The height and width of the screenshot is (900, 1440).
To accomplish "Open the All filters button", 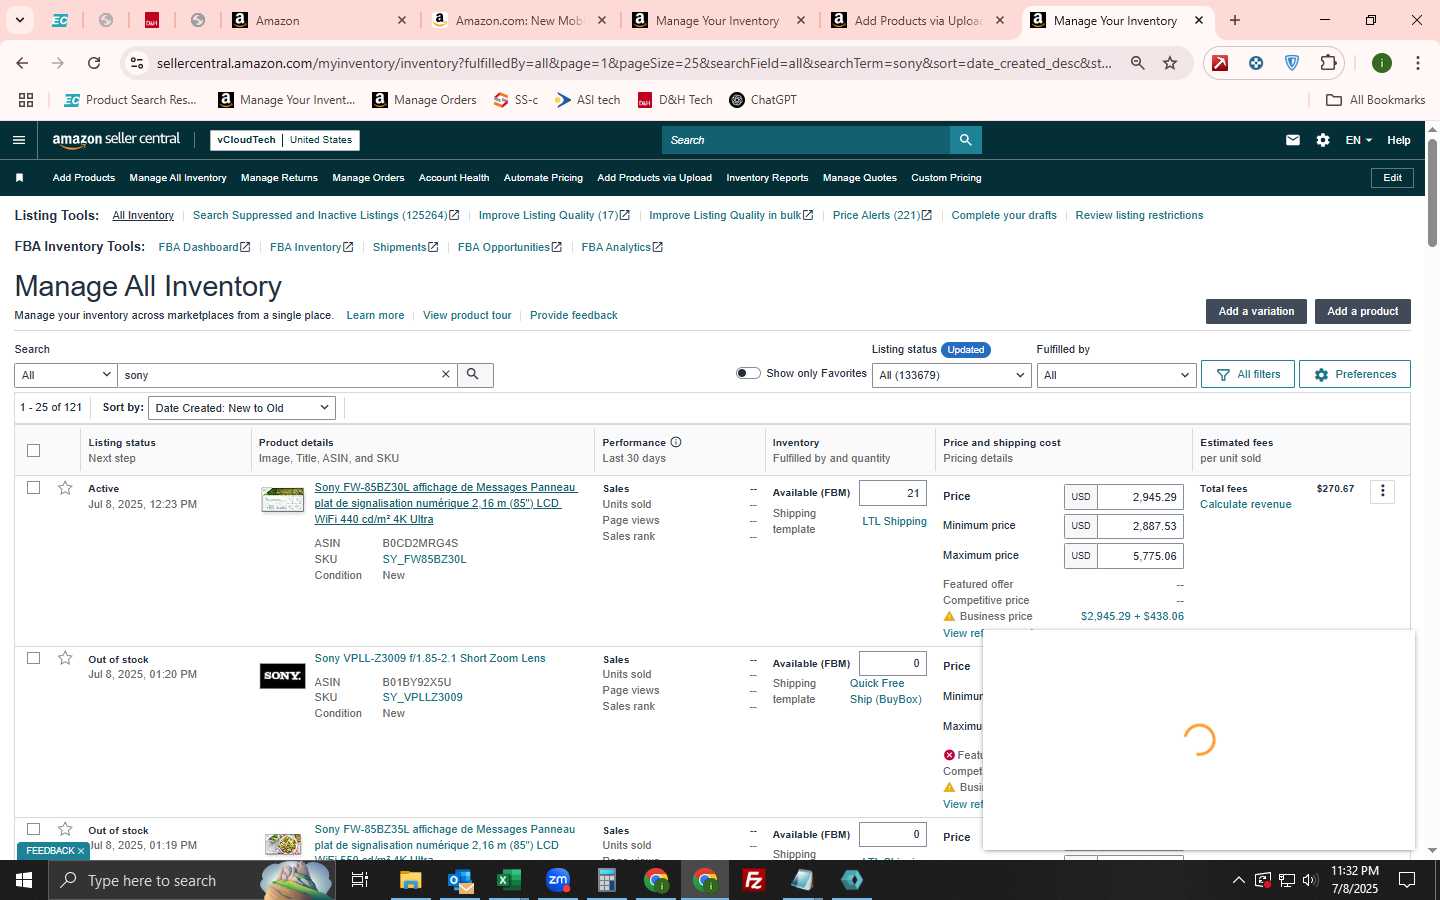I will tap(1248, 374).
